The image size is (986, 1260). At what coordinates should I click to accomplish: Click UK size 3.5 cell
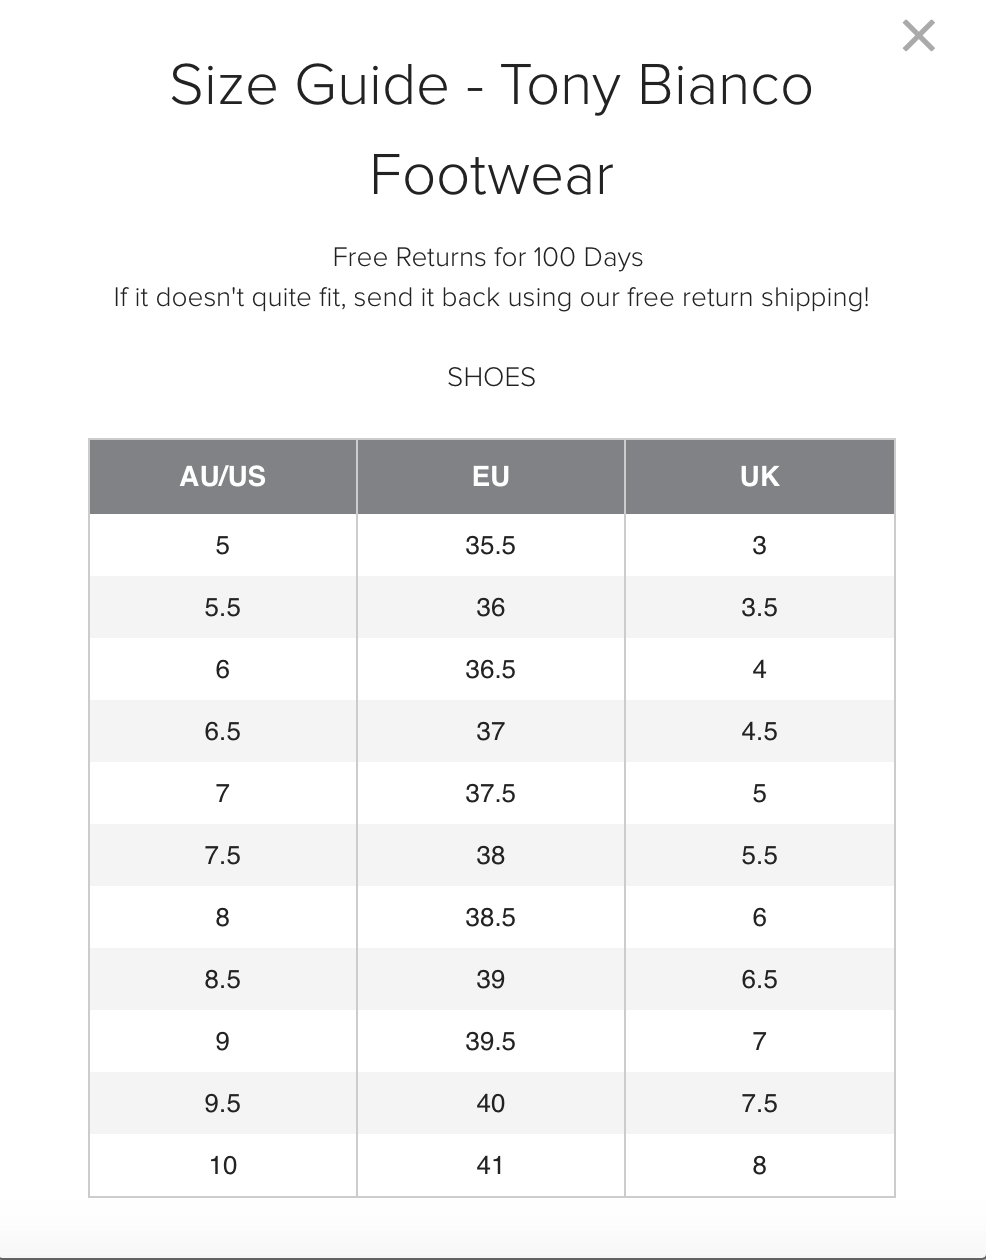tap(760, 607)
